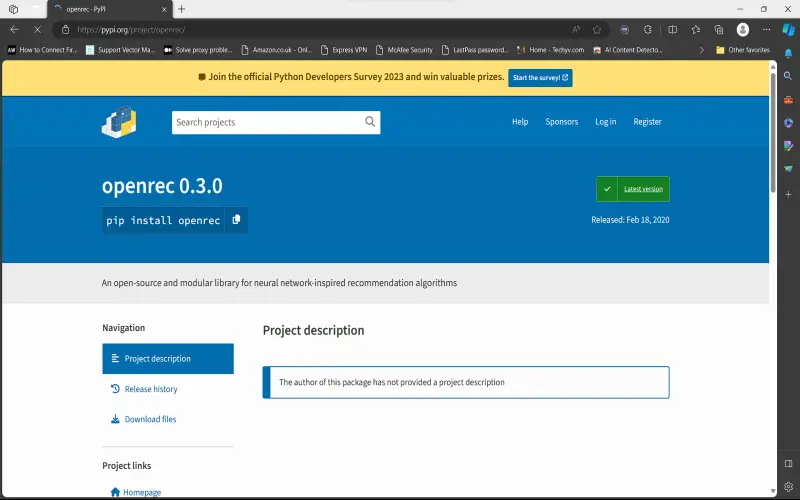Open the Copilot sidebar
This screenshot has width=800, height=500.
(x=789, y=30)
